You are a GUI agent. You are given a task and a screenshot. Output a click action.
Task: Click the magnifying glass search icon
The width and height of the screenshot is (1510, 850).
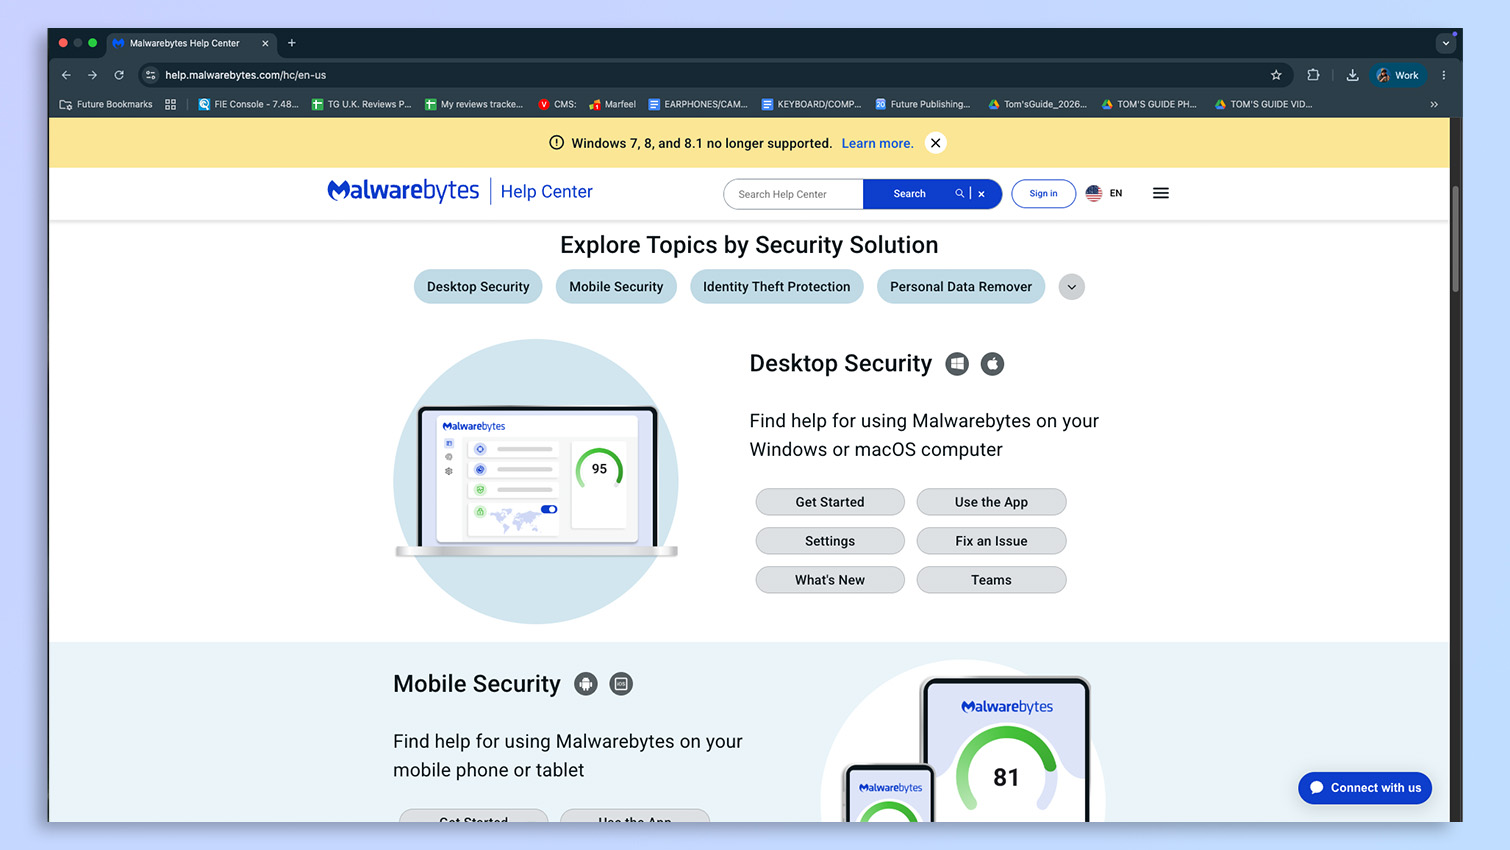pos(959,194)
